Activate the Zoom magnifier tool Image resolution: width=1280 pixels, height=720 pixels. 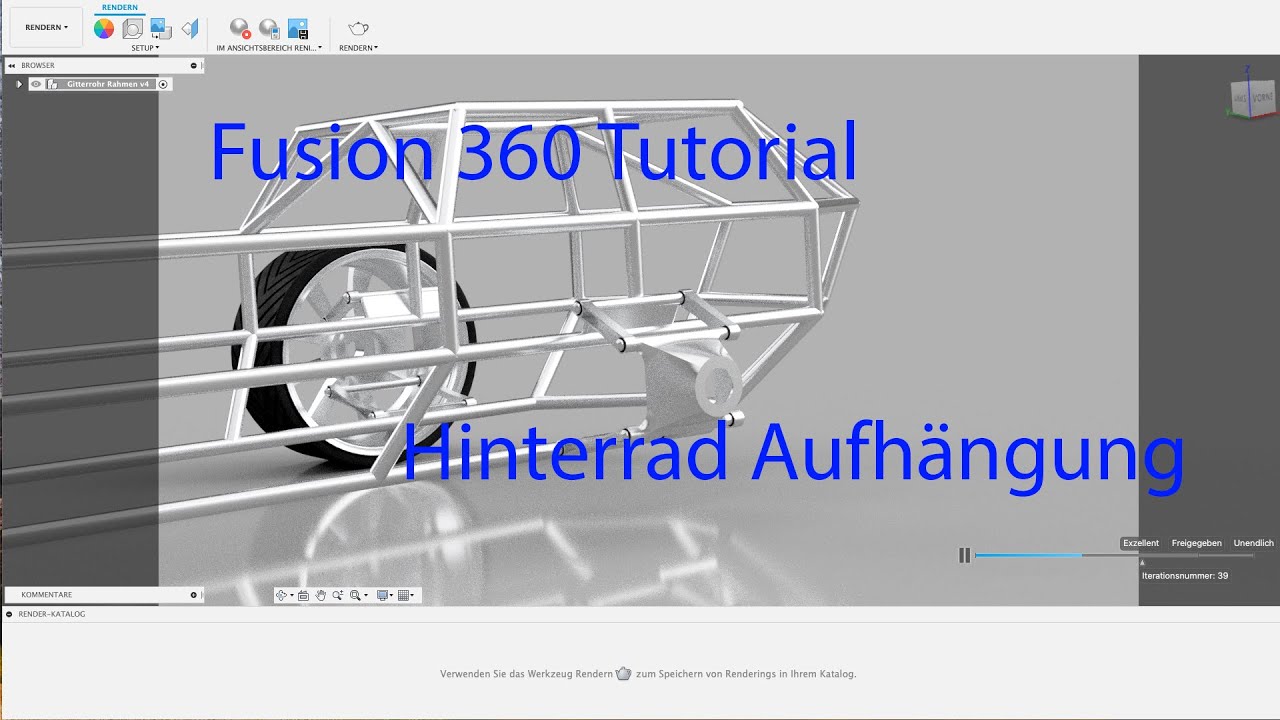(x=338, y=595)
